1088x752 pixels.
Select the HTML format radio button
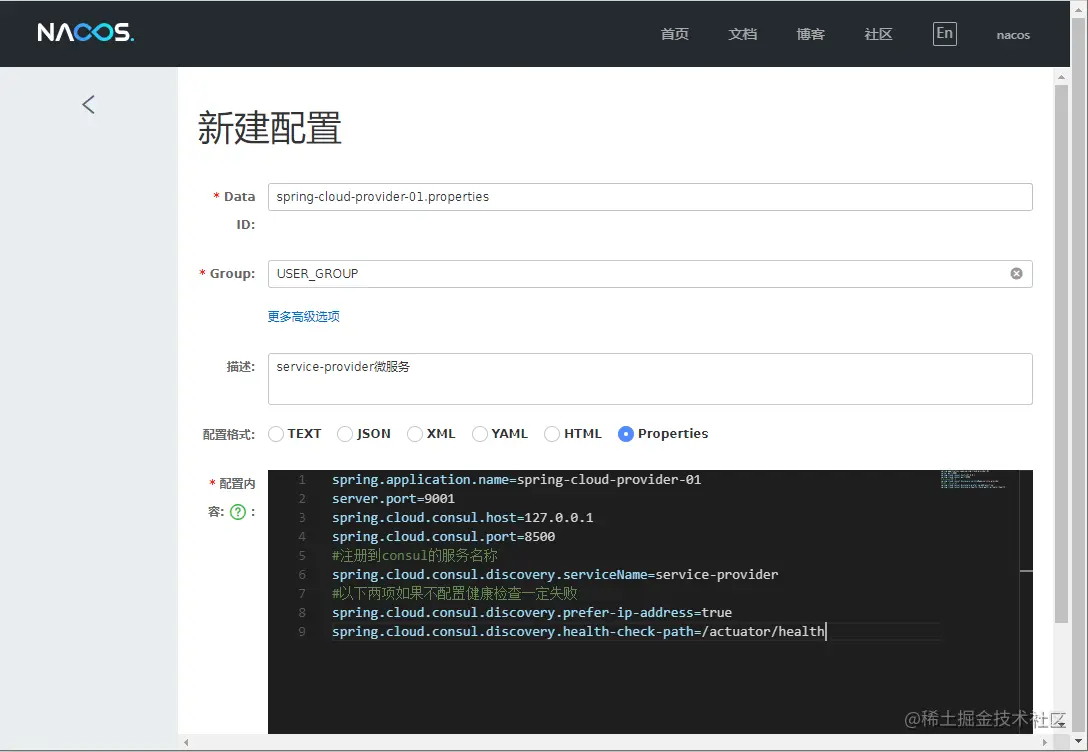(552, 434)
